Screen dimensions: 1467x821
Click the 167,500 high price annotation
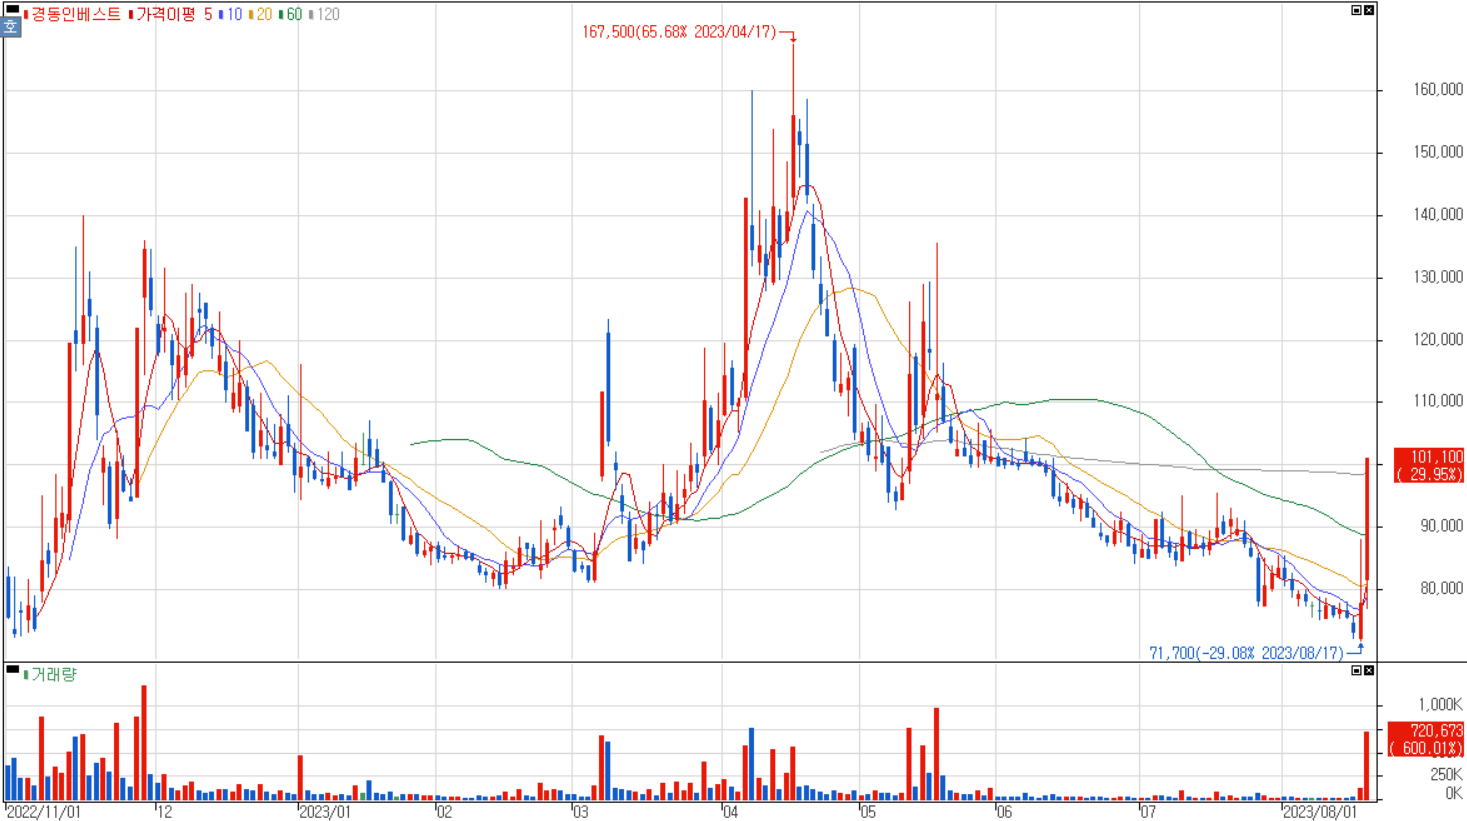click(679, 32)
